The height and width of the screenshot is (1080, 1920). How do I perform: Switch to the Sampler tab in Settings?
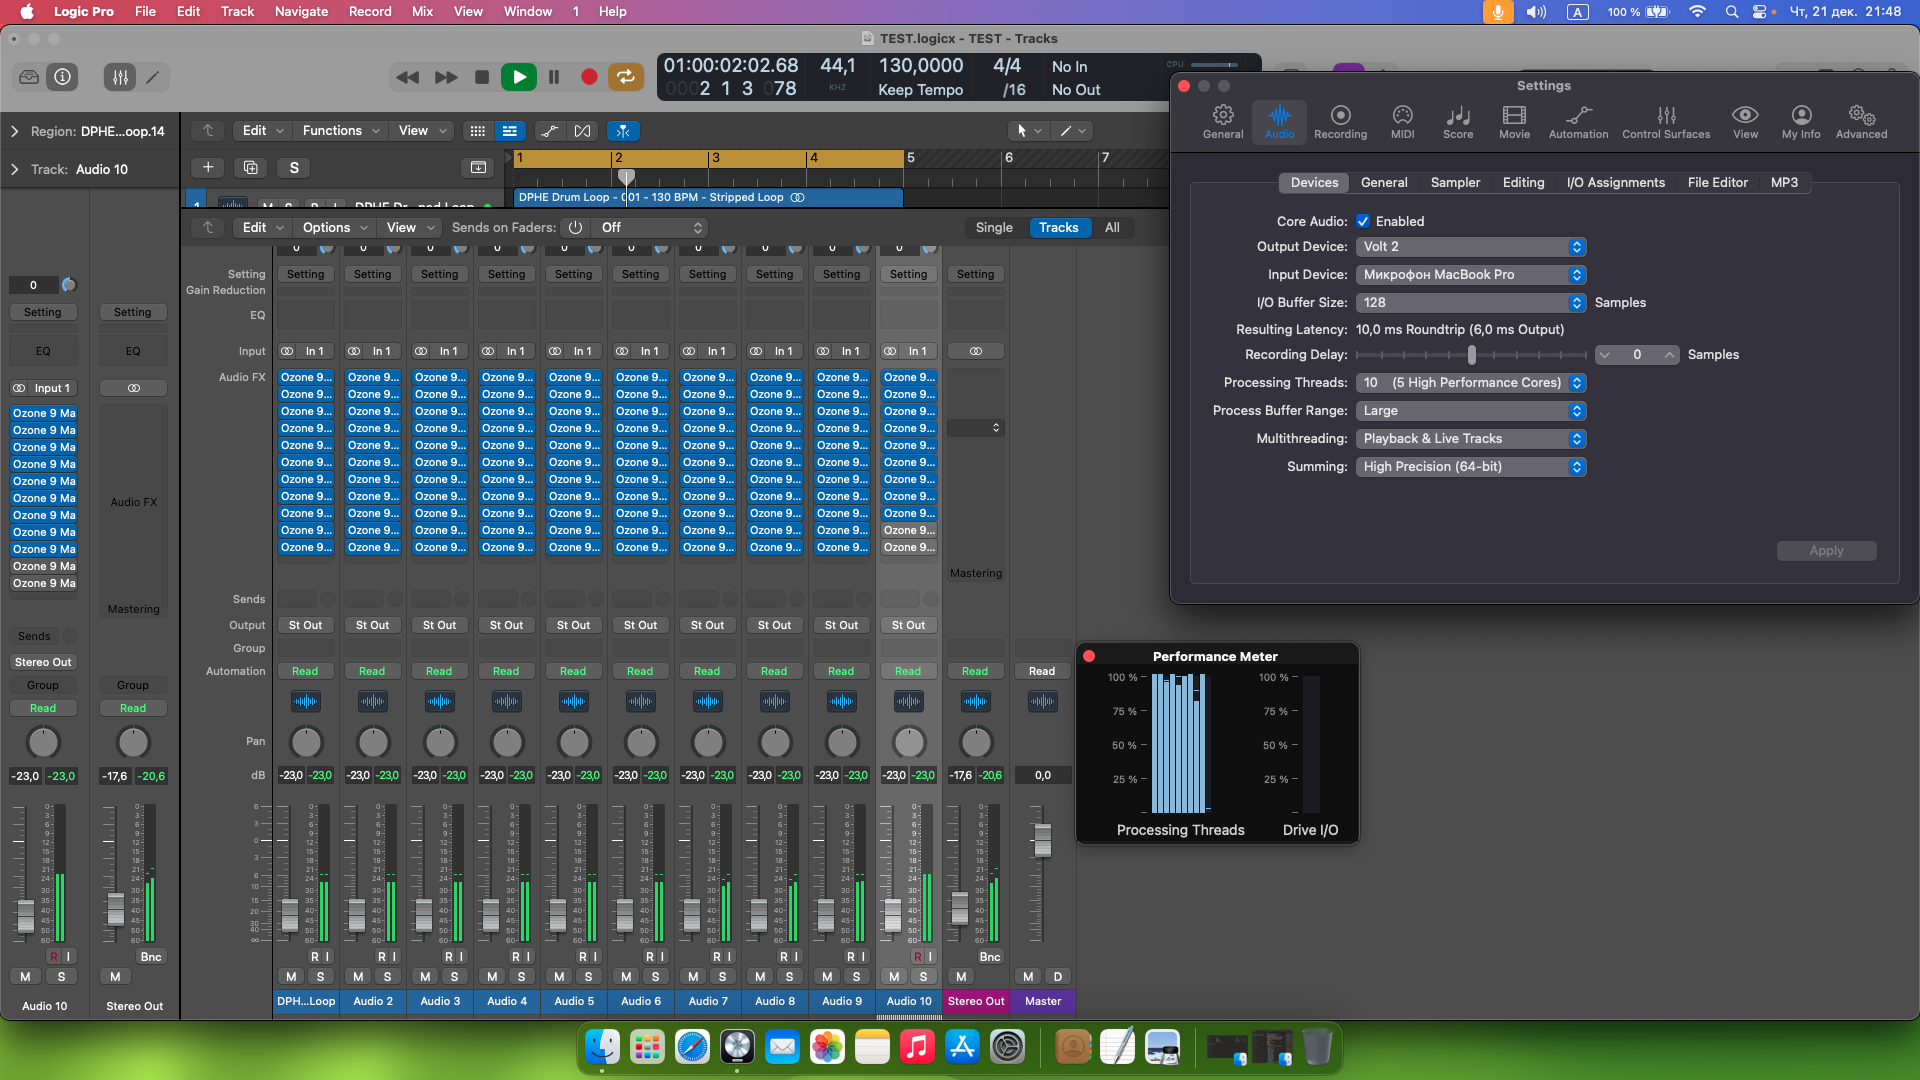pos(1455,183)
